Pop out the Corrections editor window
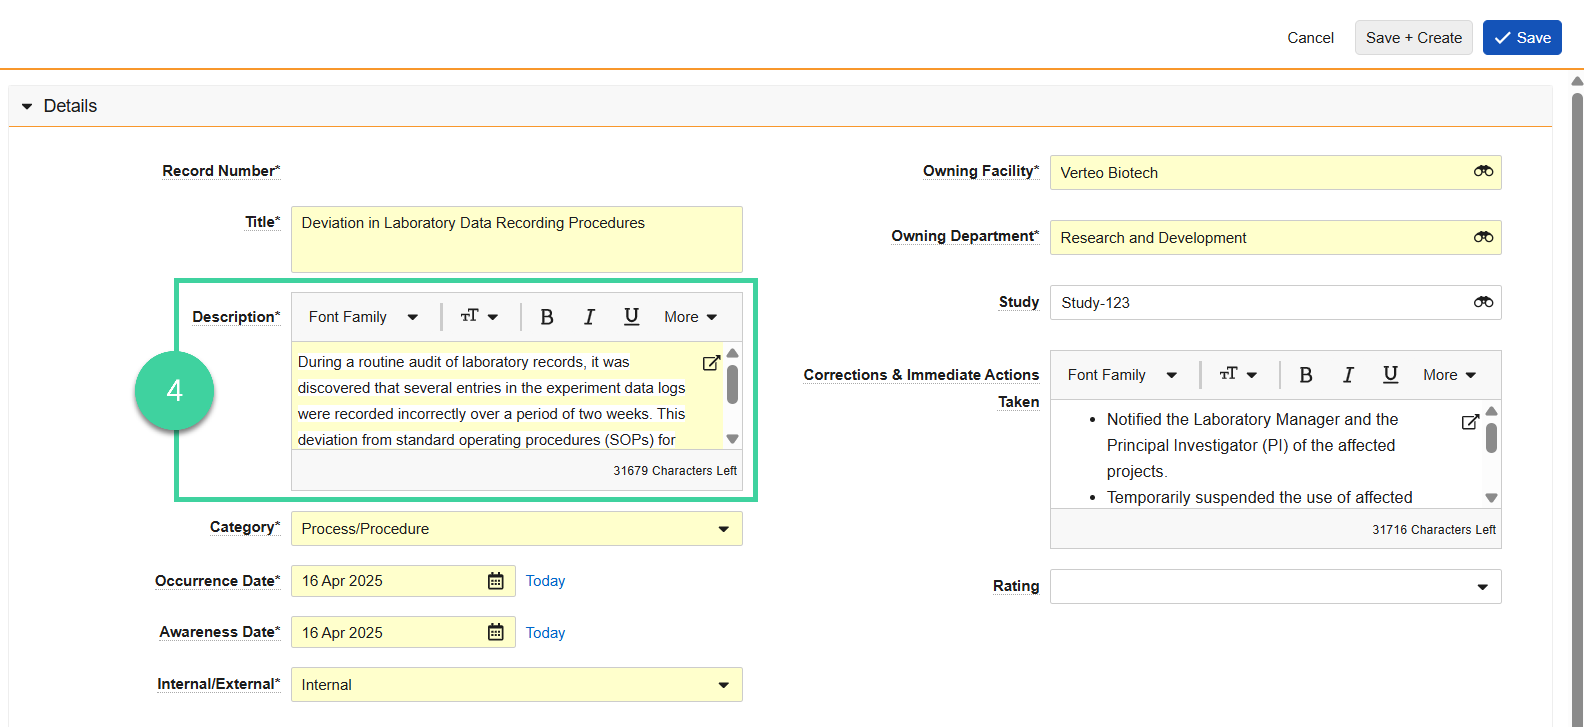This screenshot has width=1584, height=727. click(1470, 422)
